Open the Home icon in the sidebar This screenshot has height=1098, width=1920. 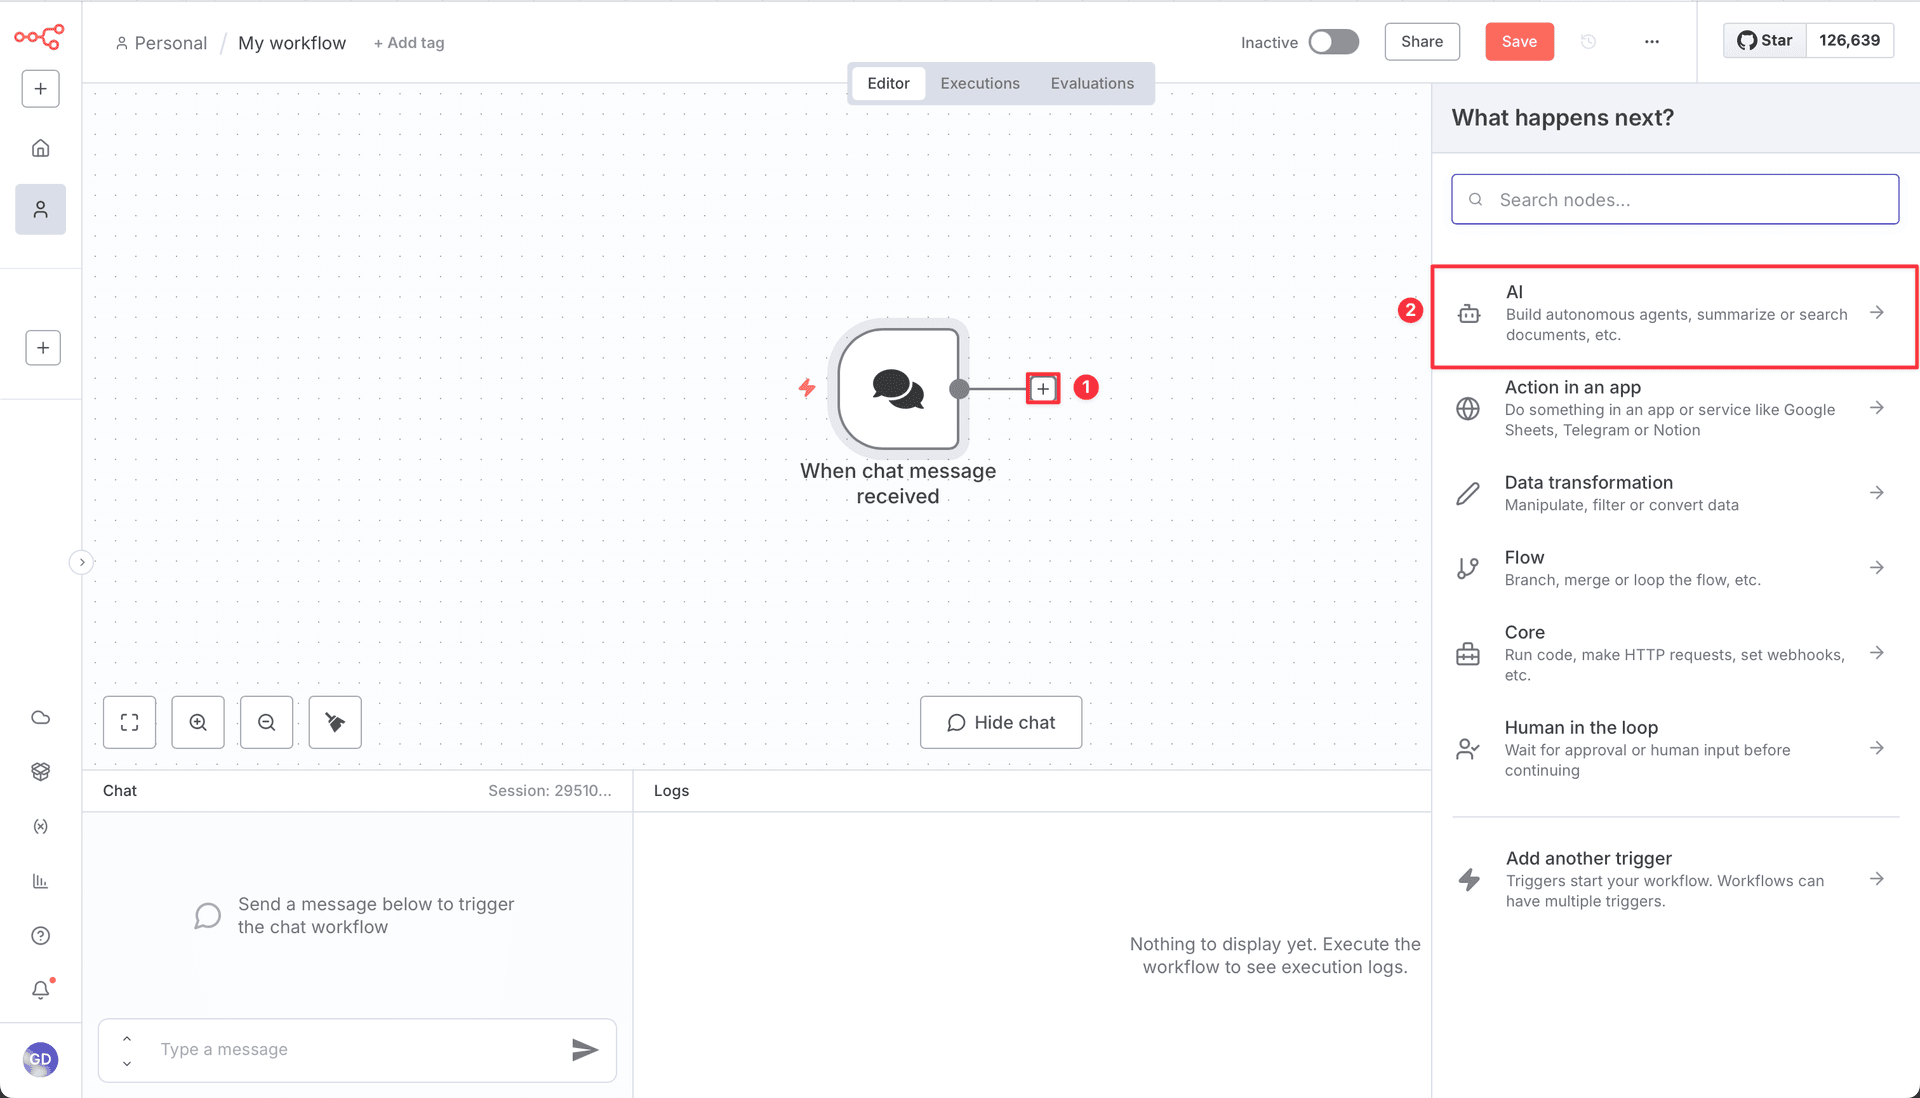coord(40,147)
